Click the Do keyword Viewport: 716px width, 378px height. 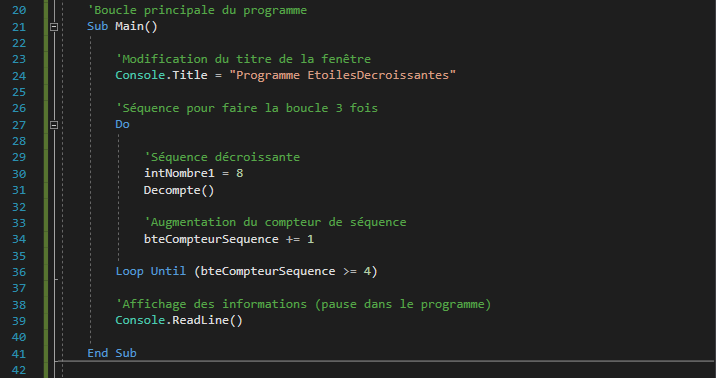point(122,124)
